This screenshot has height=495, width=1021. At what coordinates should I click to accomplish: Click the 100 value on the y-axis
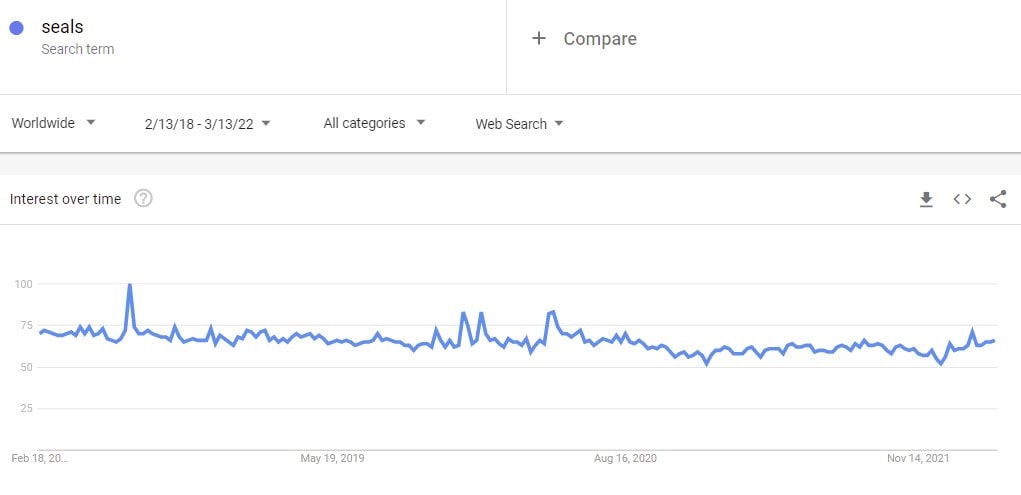(24, 285)
